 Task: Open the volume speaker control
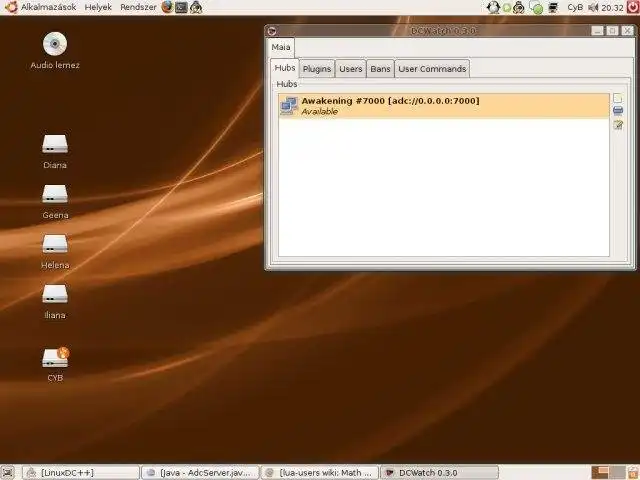[593, 7]
